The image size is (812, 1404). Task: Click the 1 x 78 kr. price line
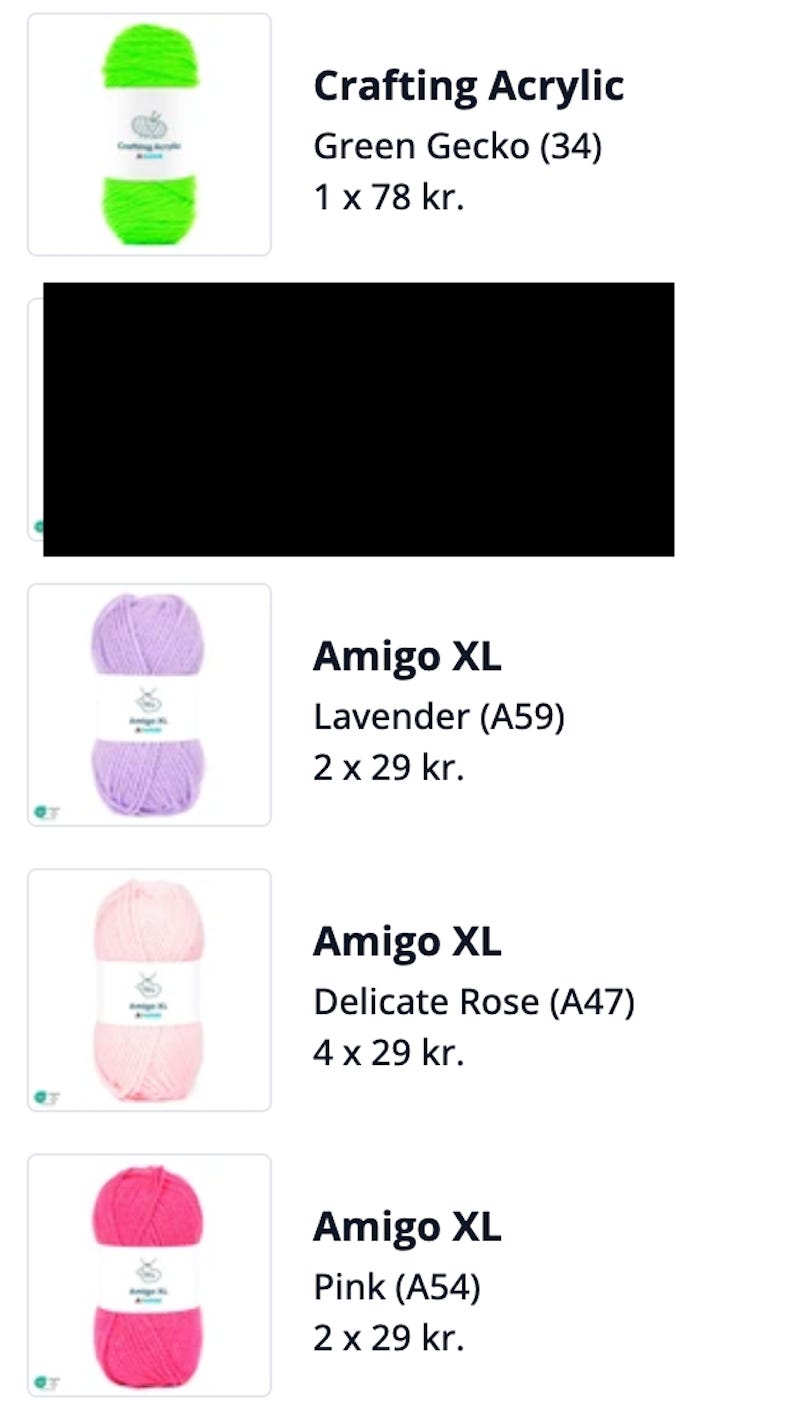[x=389, y=197]
